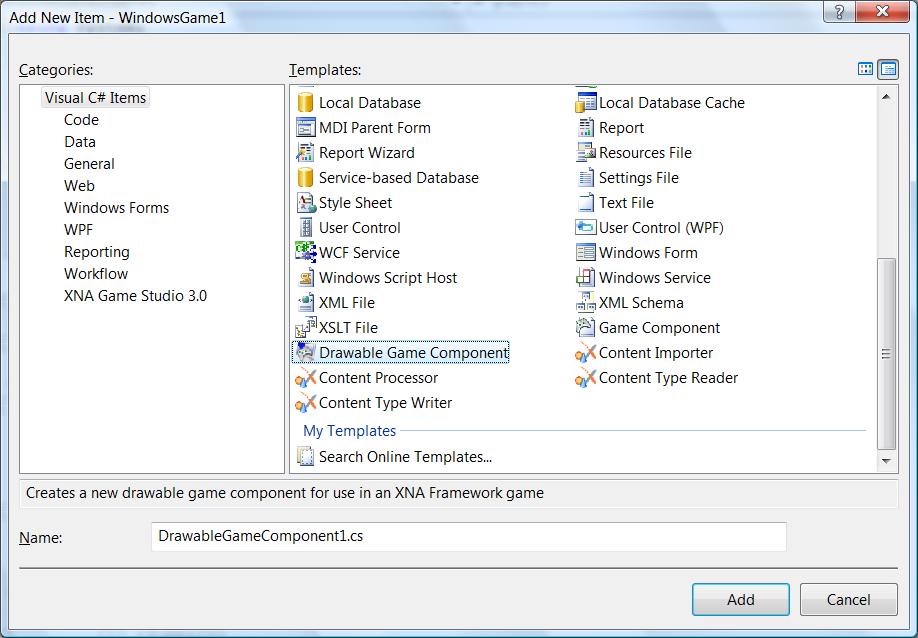This screenshot has width=918, height=638.
Task: Click the Categories label
Action: tap(56, 70)
